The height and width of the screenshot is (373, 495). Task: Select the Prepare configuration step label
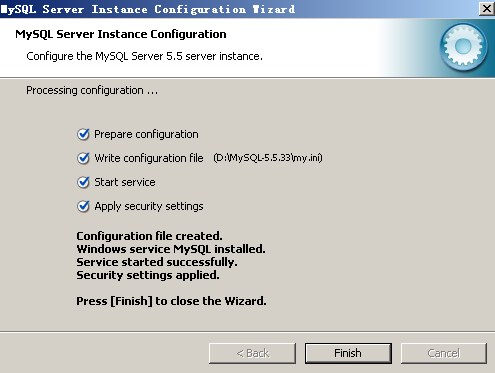point(146,134)
